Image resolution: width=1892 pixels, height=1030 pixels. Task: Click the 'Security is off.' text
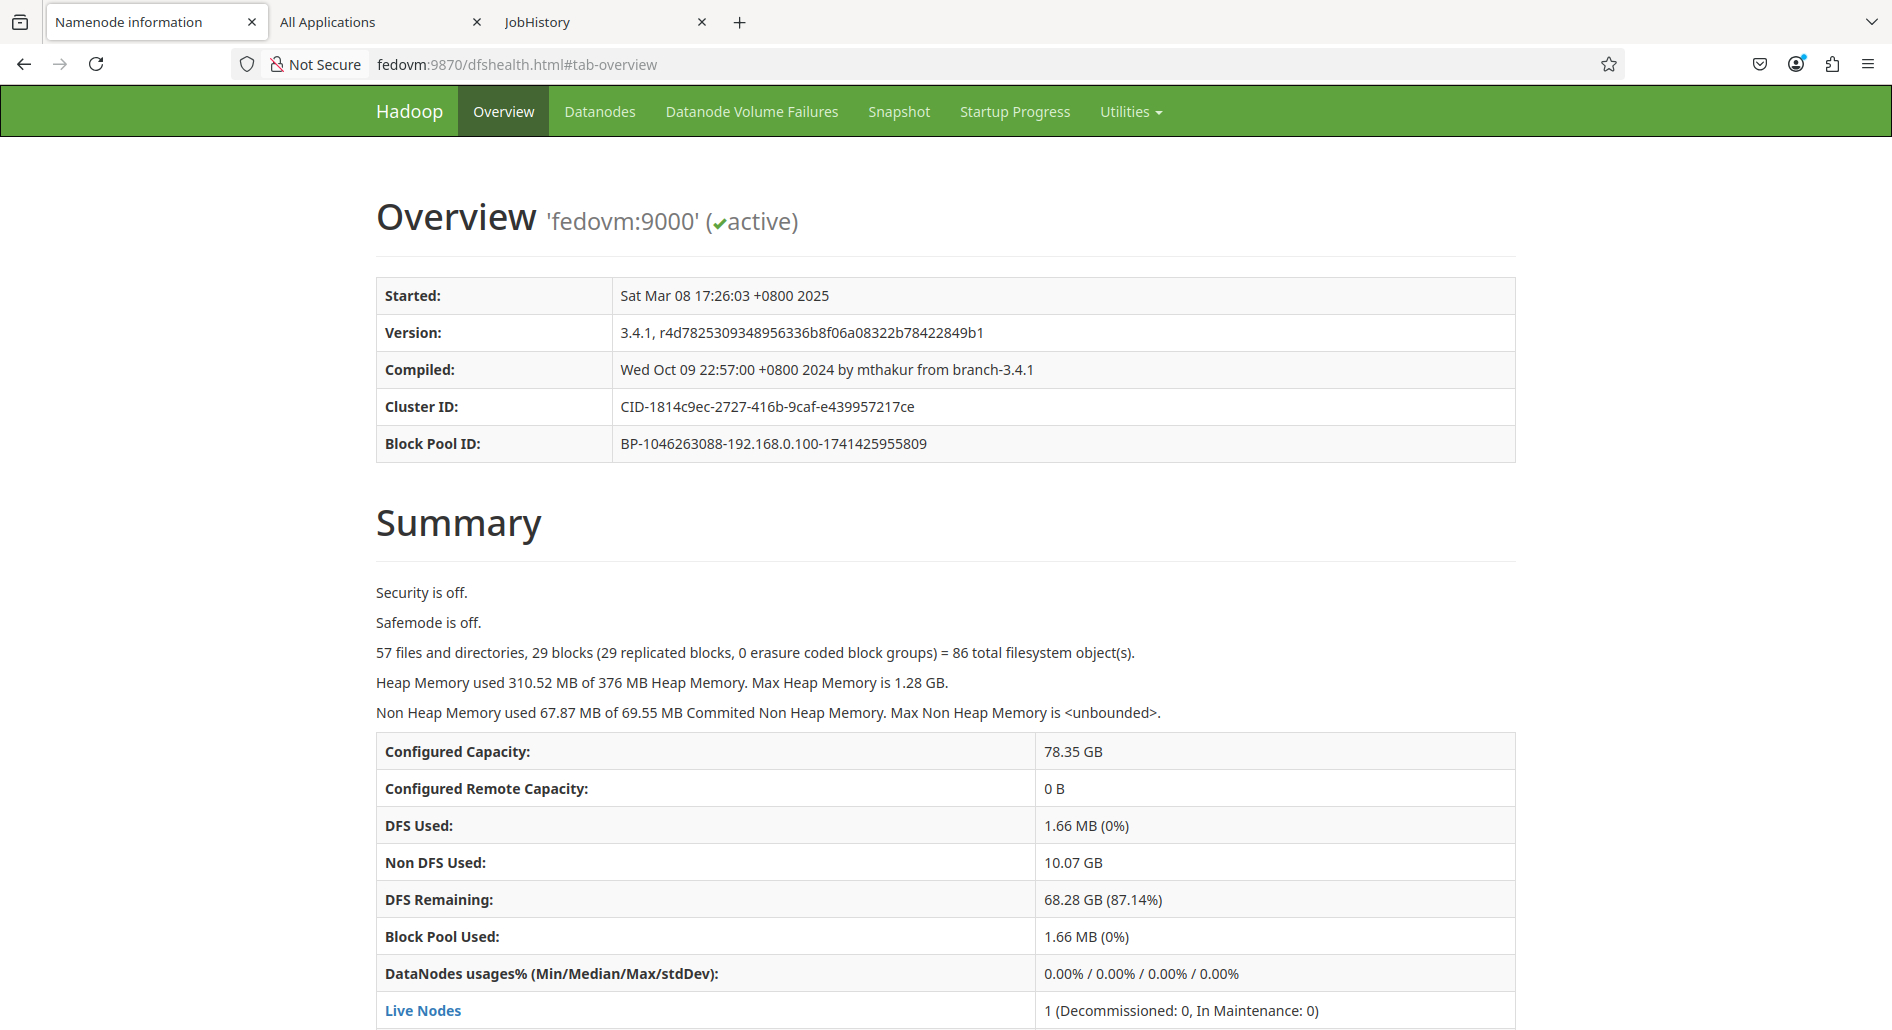(x=422, y=593)
